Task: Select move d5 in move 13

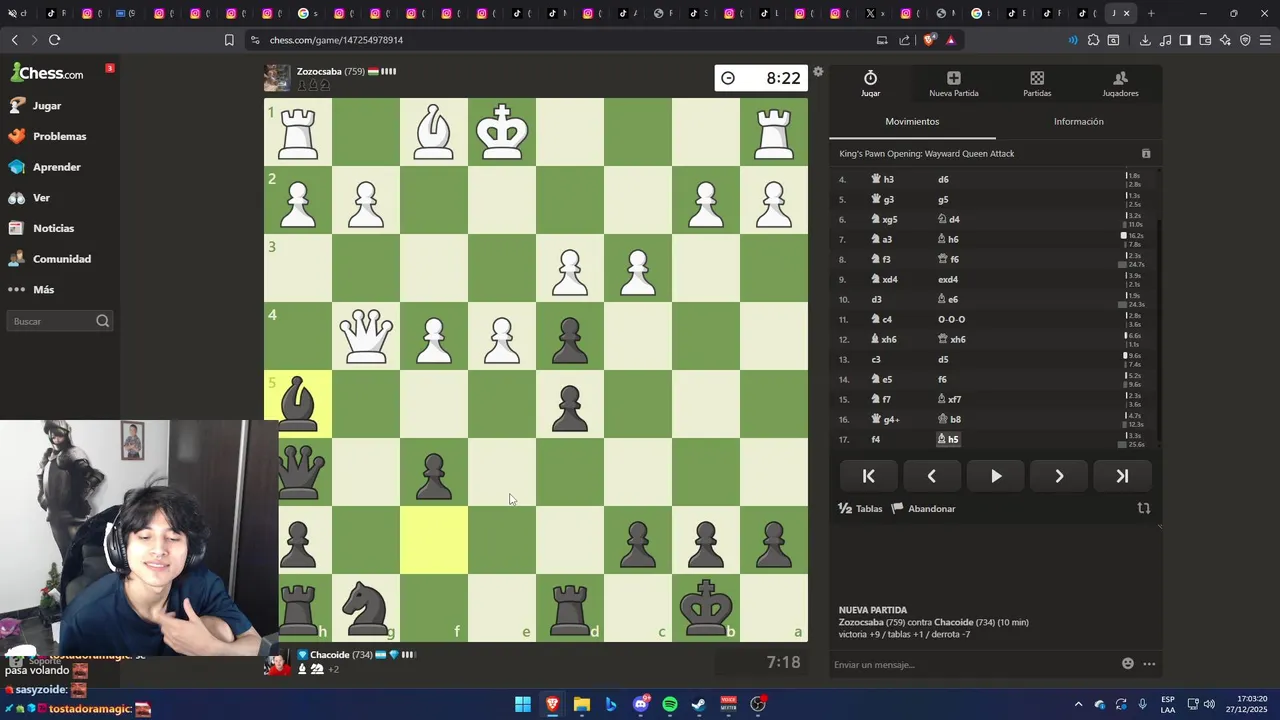Action: 943,360
